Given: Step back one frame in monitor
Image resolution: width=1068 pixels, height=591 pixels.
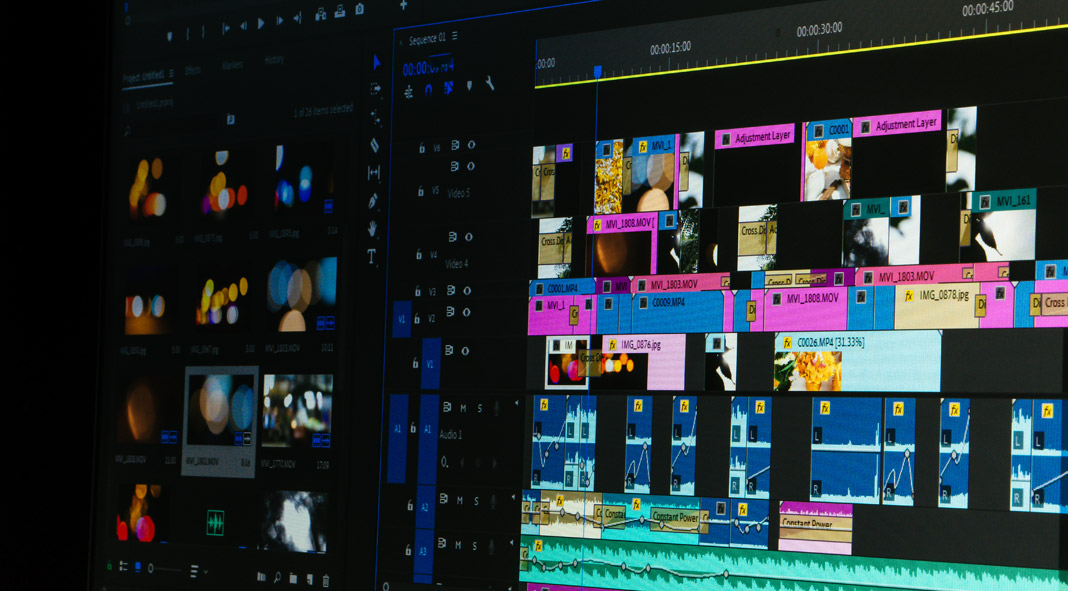Looking at the screenshot, I should point(243,26).
